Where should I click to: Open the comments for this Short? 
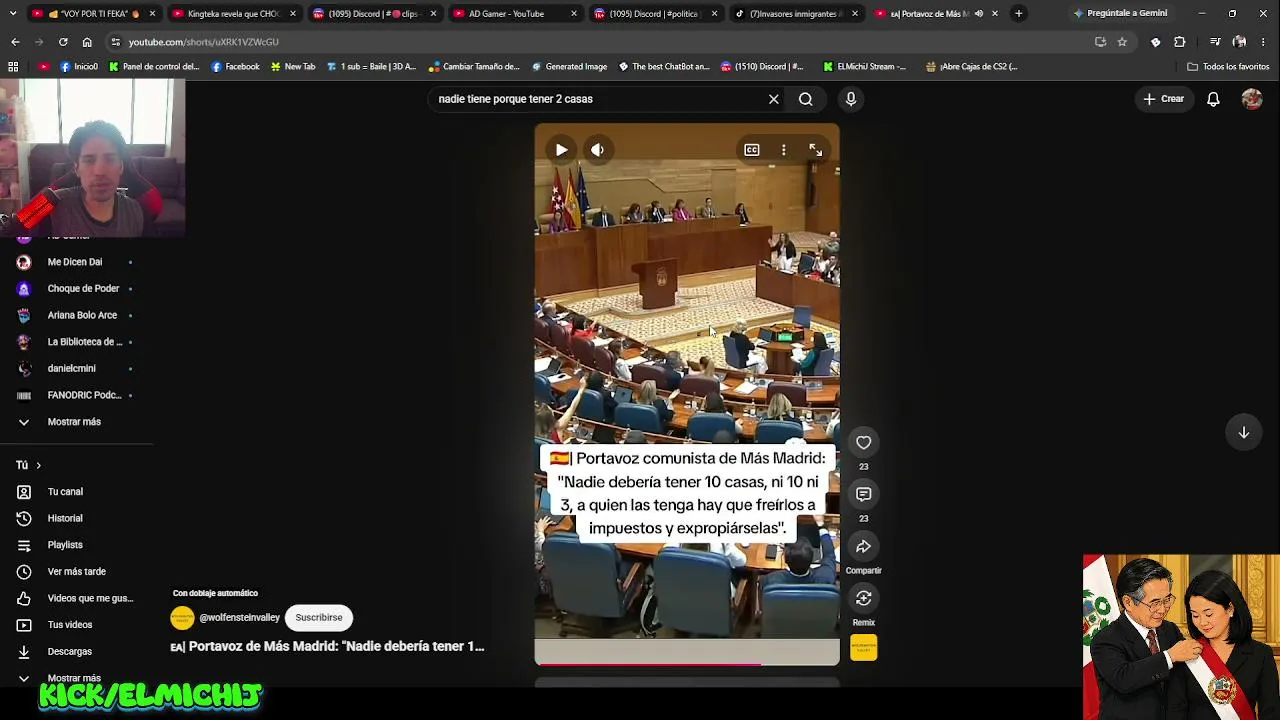pyautogui.click(x=863, y=494)
